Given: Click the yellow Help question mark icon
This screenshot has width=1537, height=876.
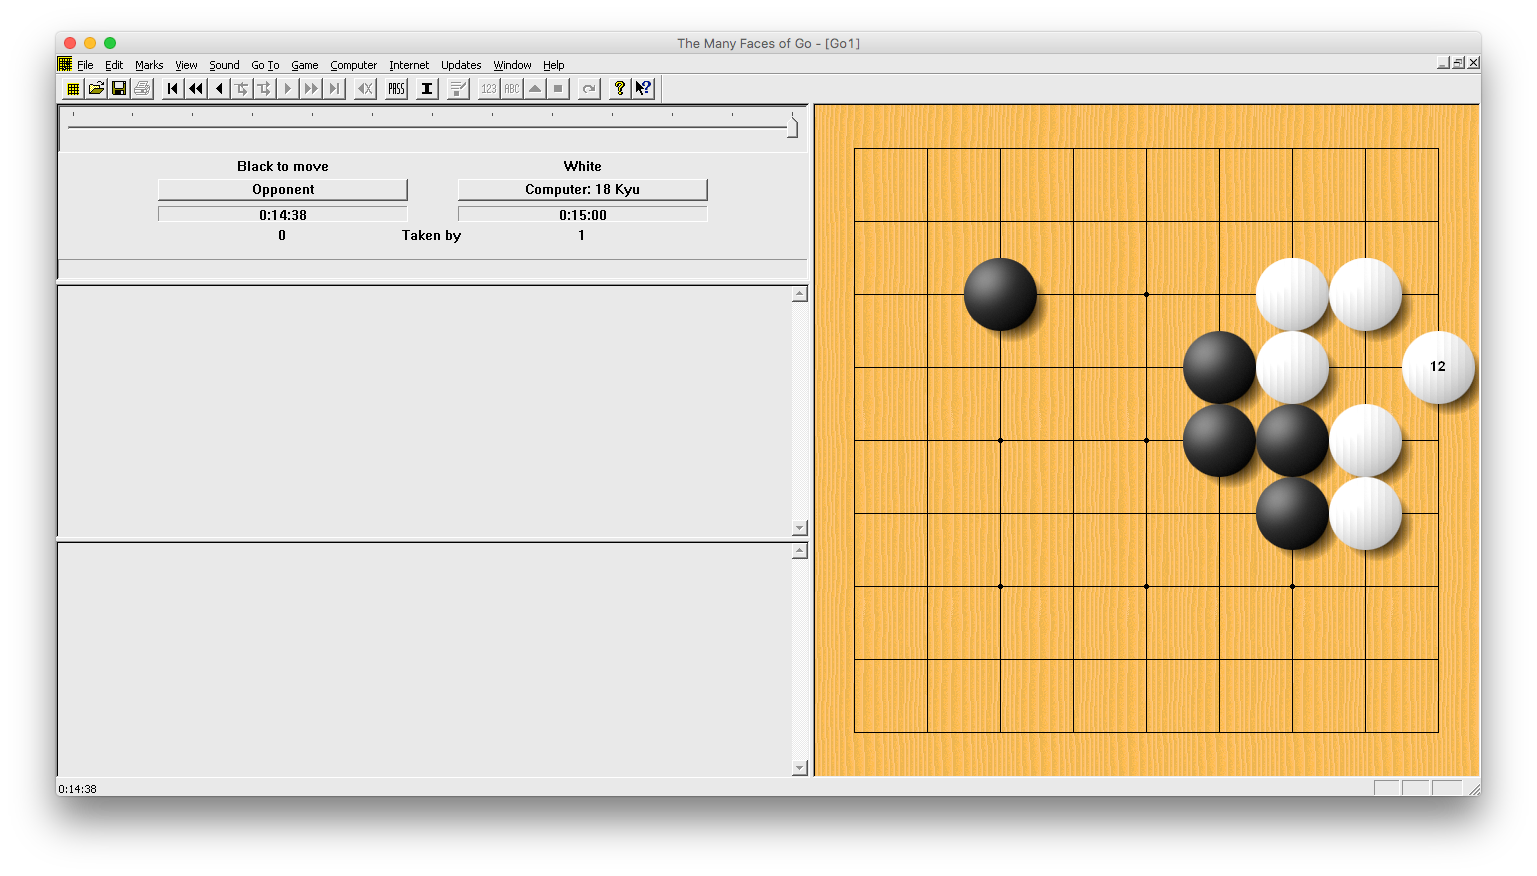Looking at the screenshot, I should (619, 88).
